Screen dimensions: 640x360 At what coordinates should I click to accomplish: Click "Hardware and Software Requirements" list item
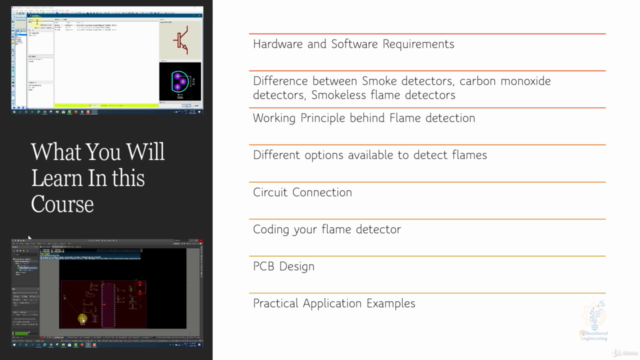coord(353,44)
